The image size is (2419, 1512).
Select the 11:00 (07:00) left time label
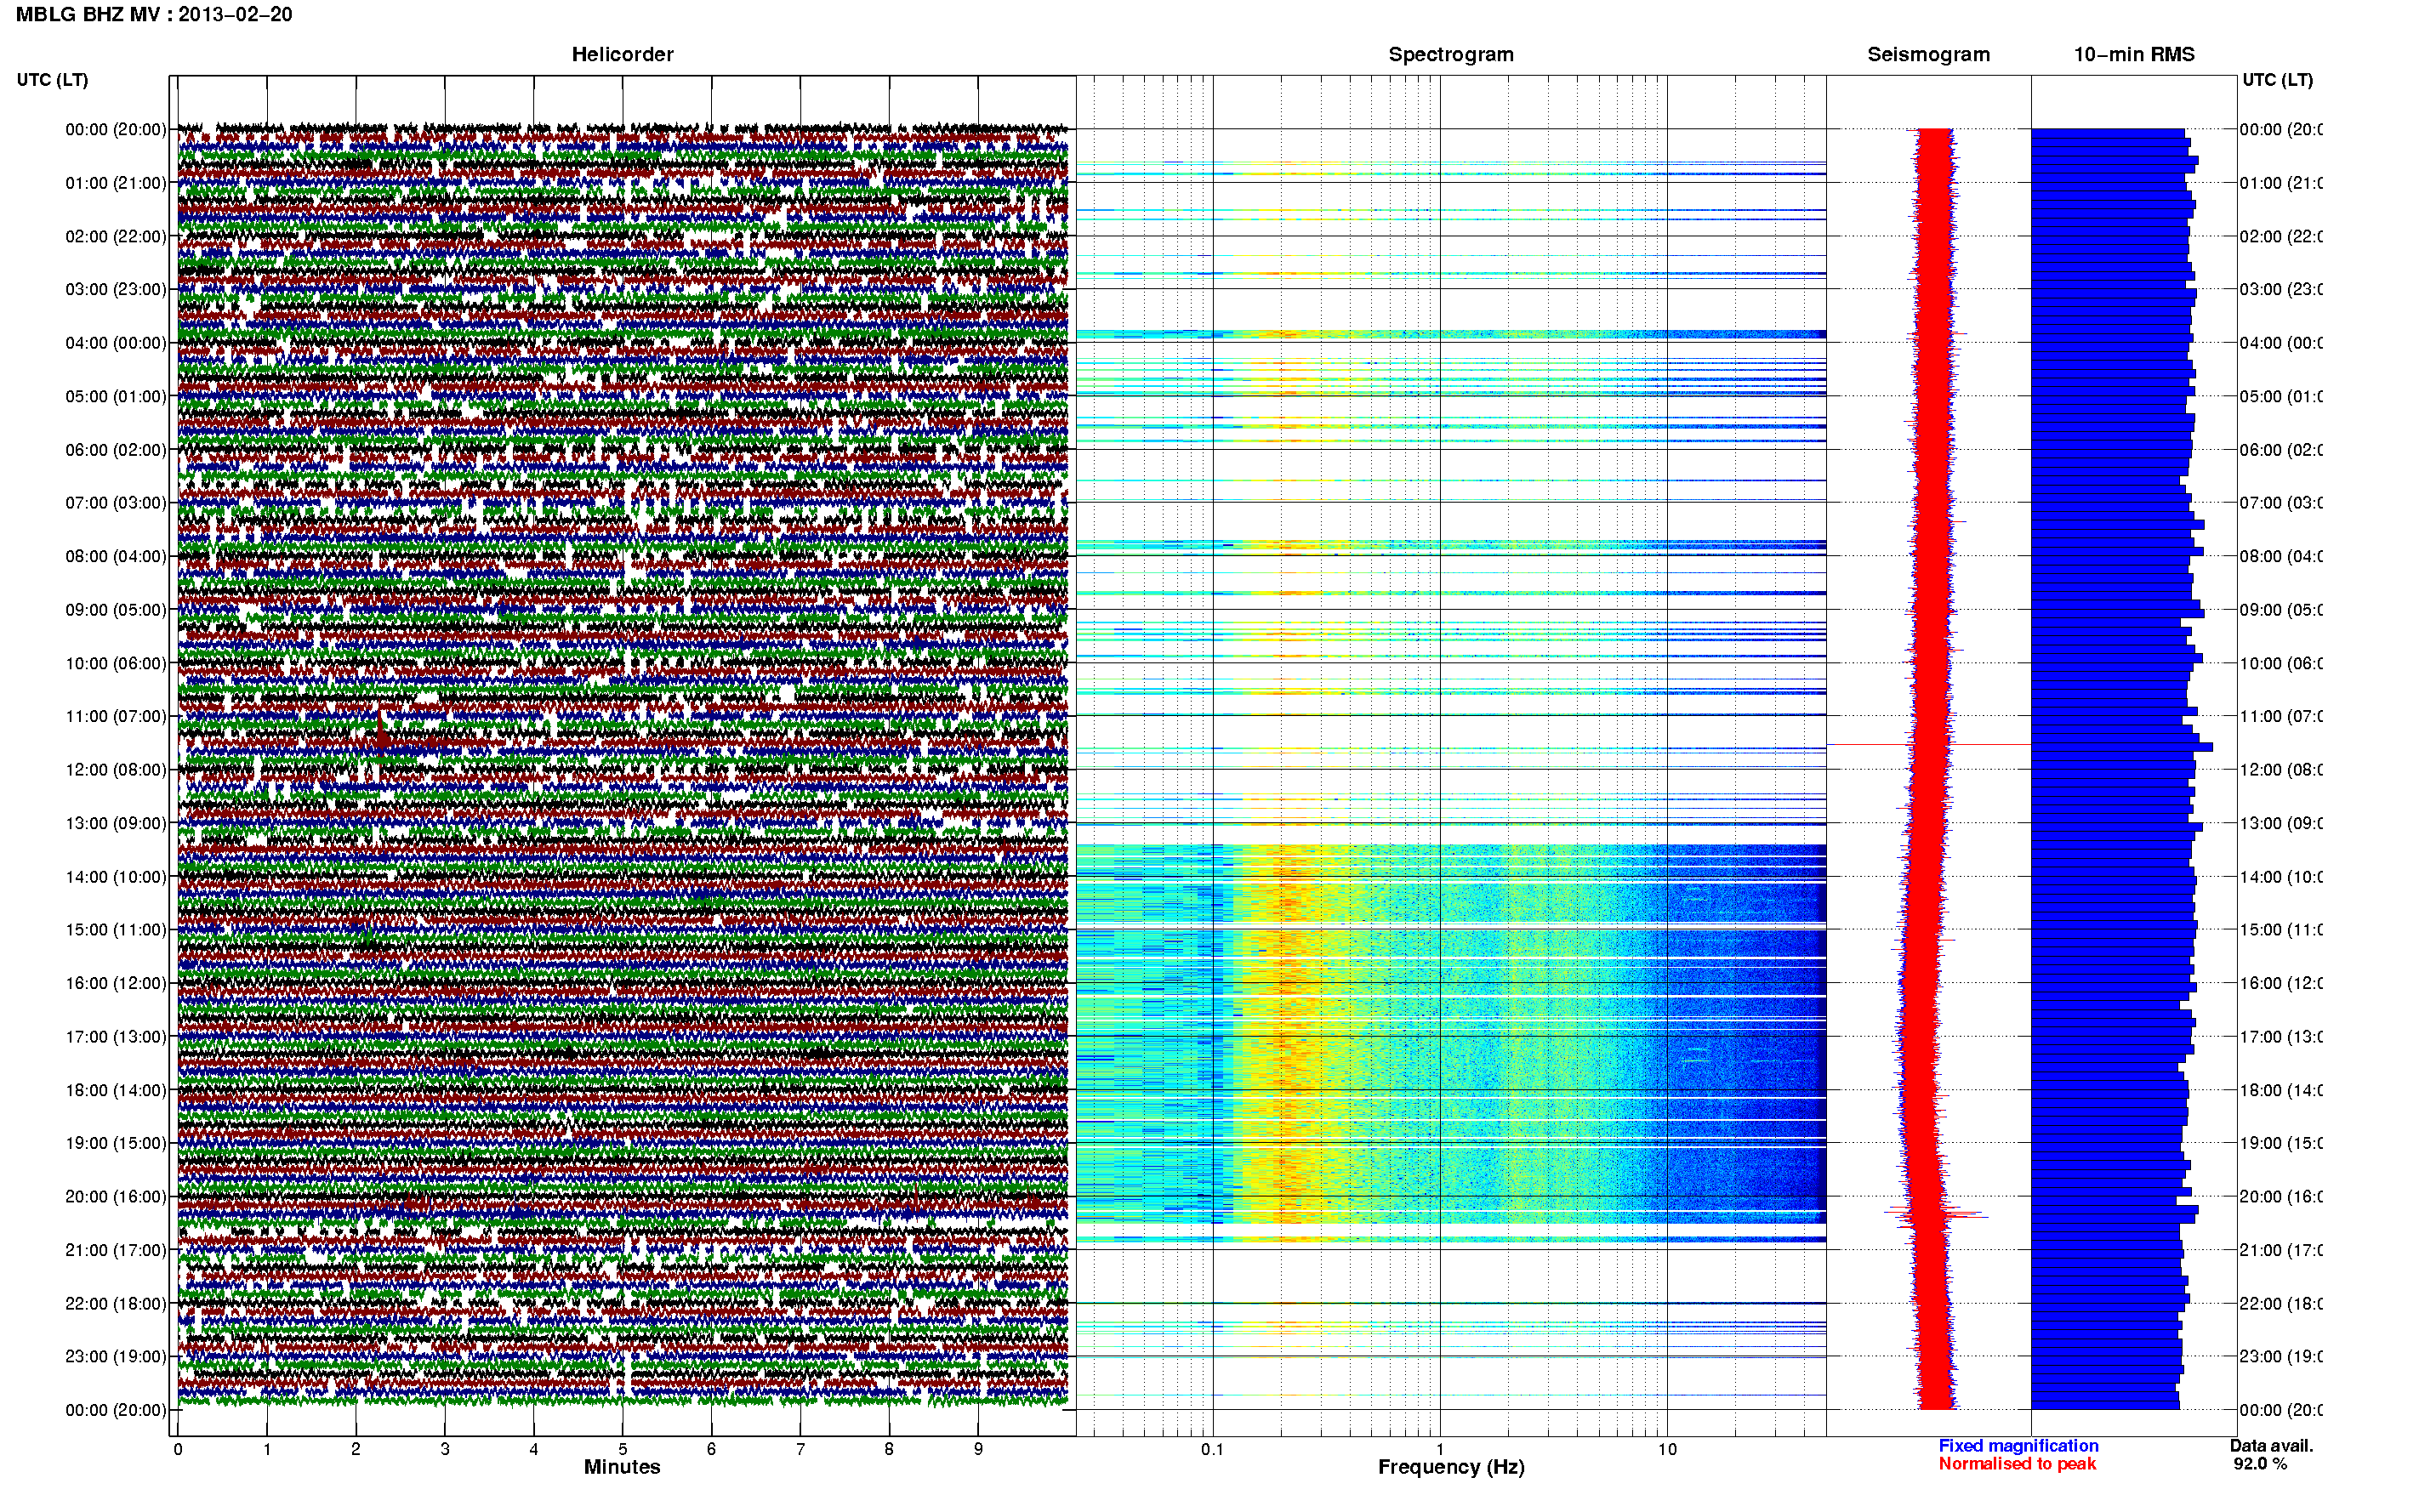click(x=116, y=716)
